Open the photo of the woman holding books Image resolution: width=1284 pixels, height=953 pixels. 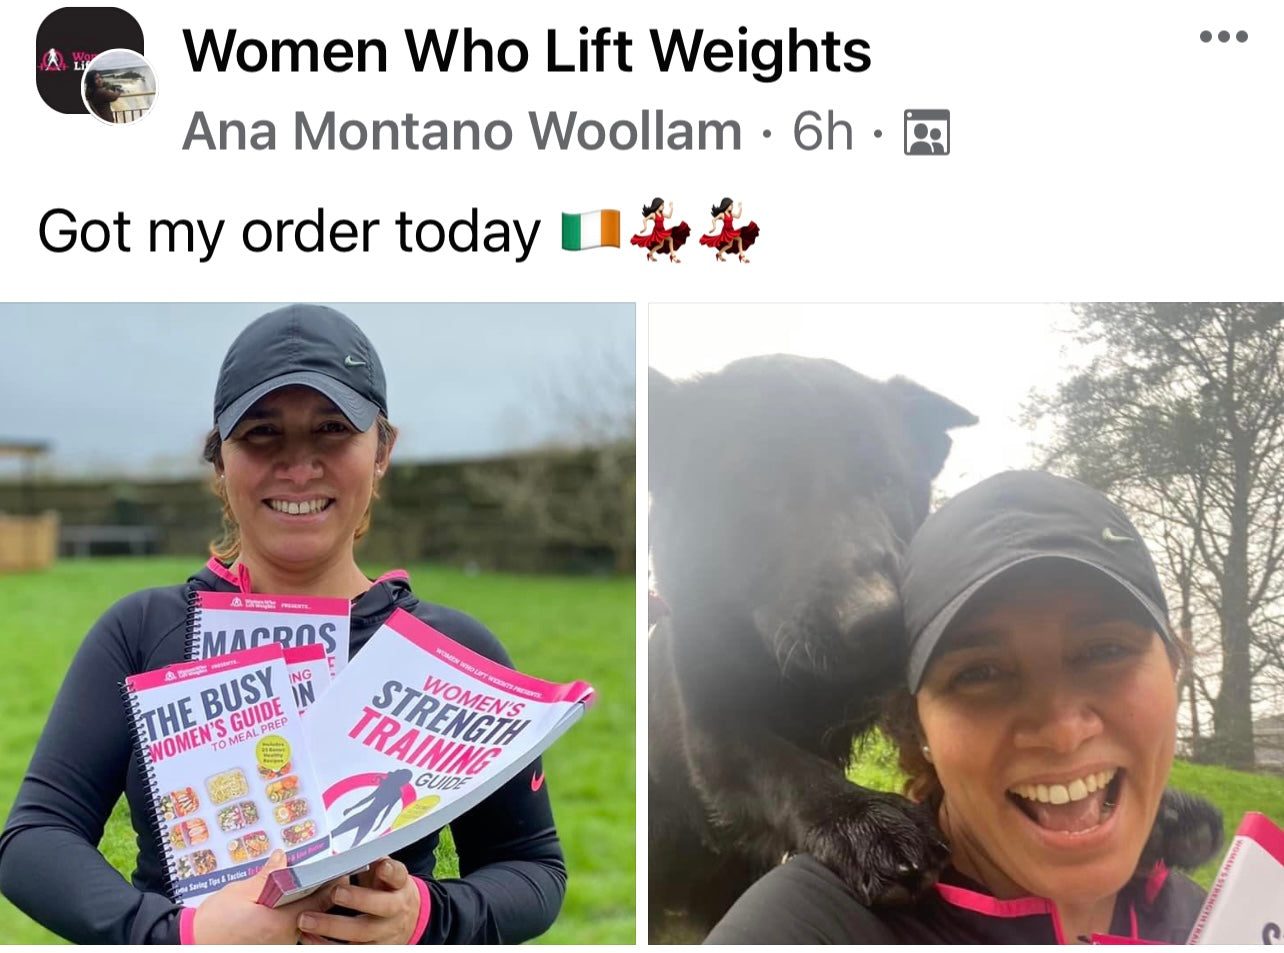point(317,623)
